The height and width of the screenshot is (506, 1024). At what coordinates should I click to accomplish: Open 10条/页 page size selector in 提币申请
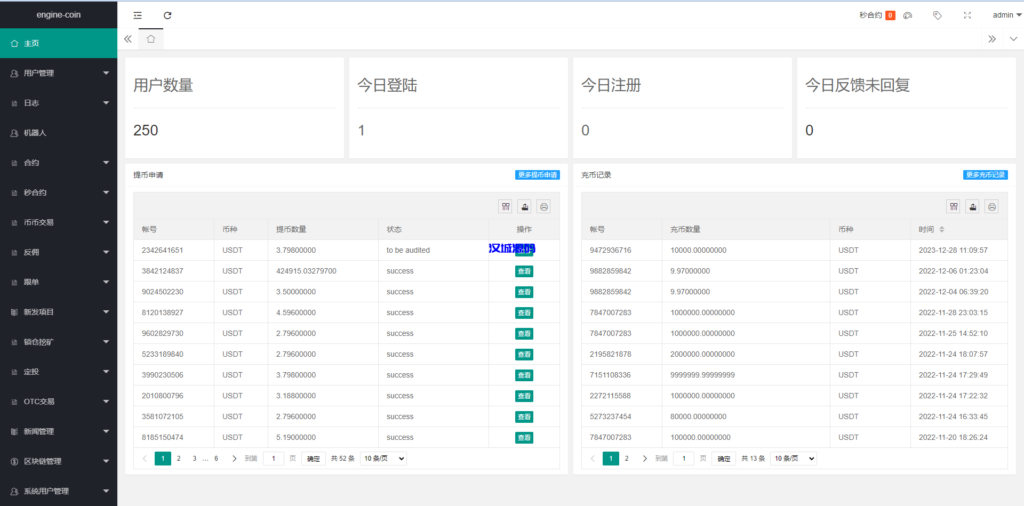[383, 458]
